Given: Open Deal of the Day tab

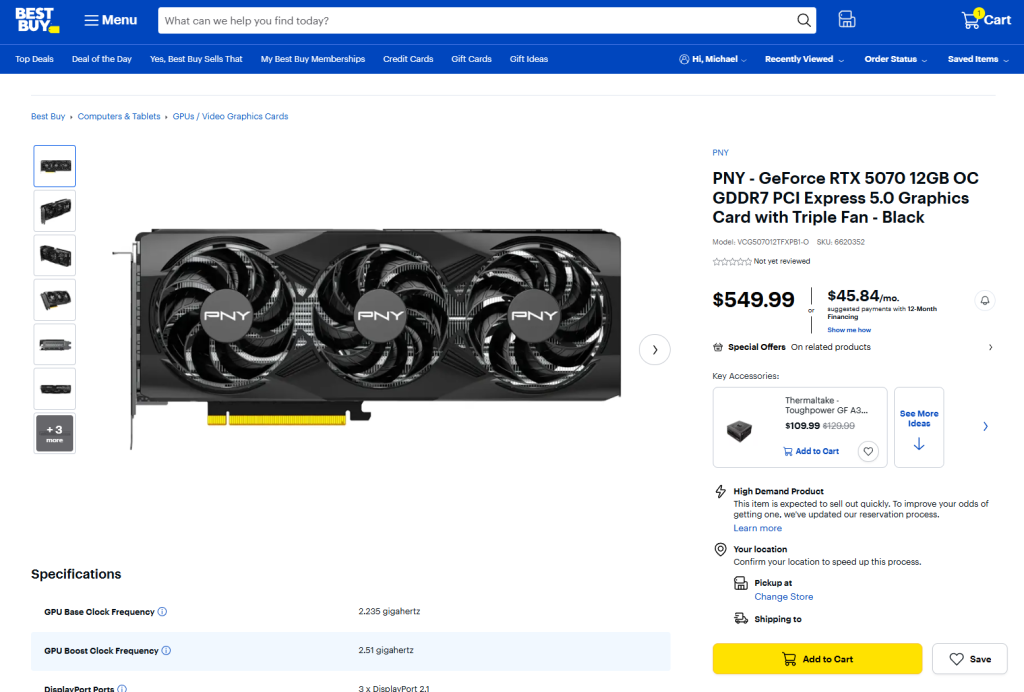Looking at the screenshot, I should [x=102, y=59].
